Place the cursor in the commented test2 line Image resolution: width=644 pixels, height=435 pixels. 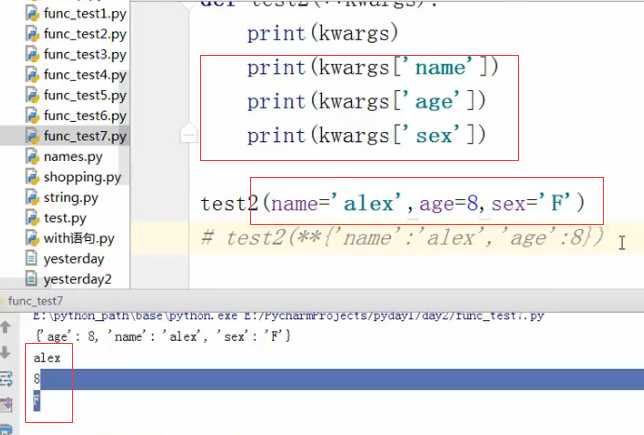[x=400, y=238]
